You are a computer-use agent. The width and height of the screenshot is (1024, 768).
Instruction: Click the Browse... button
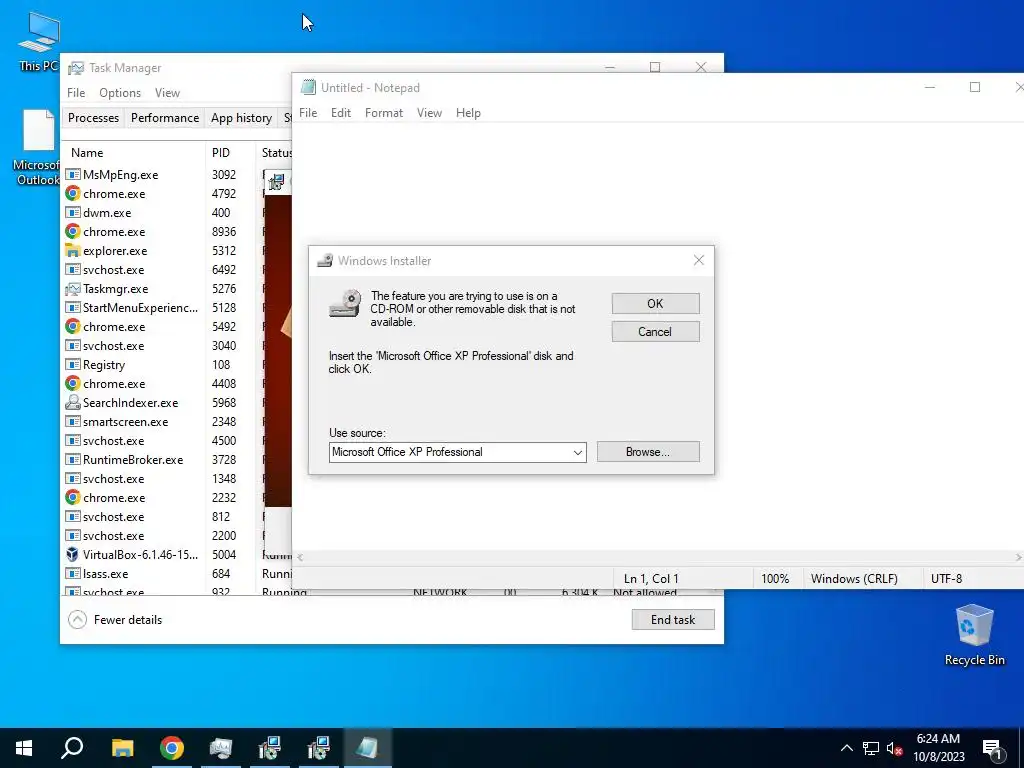tap(648, 452)
